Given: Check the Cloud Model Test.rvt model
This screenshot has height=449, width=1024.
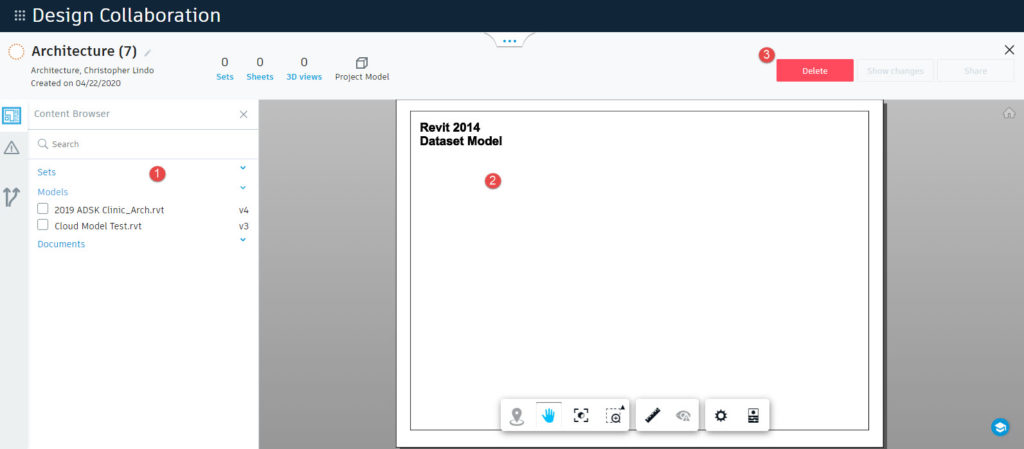Looking at the screenshot, I should coord(43,226).
